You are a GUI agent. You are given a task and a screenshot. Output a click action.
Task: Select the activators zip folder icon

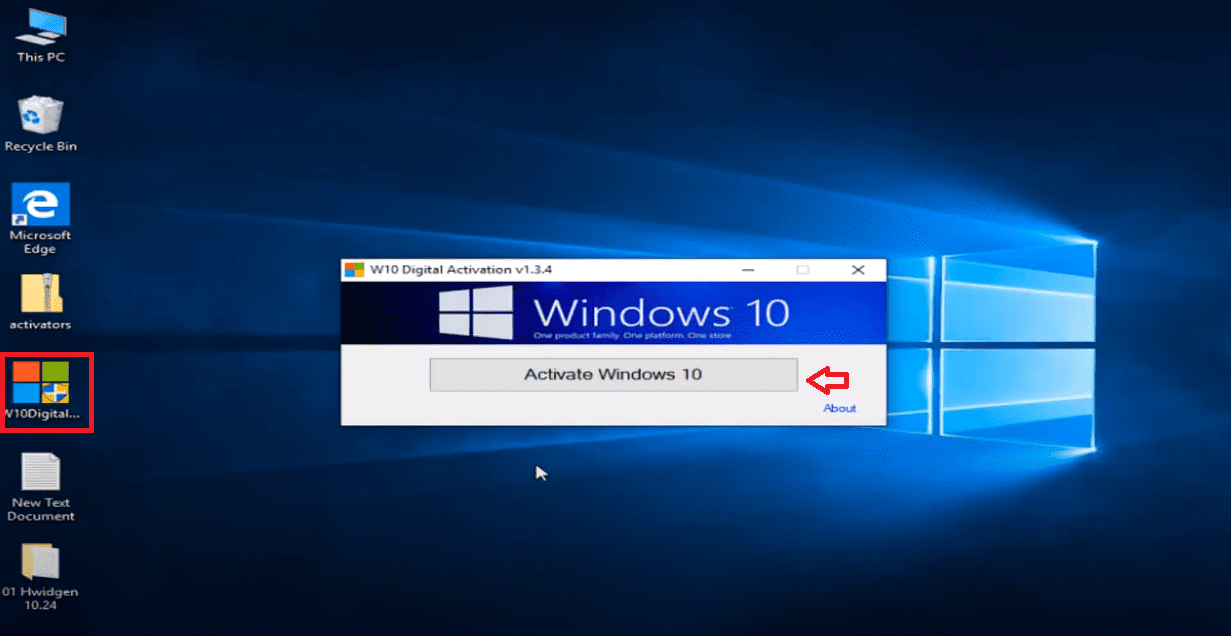40,294
